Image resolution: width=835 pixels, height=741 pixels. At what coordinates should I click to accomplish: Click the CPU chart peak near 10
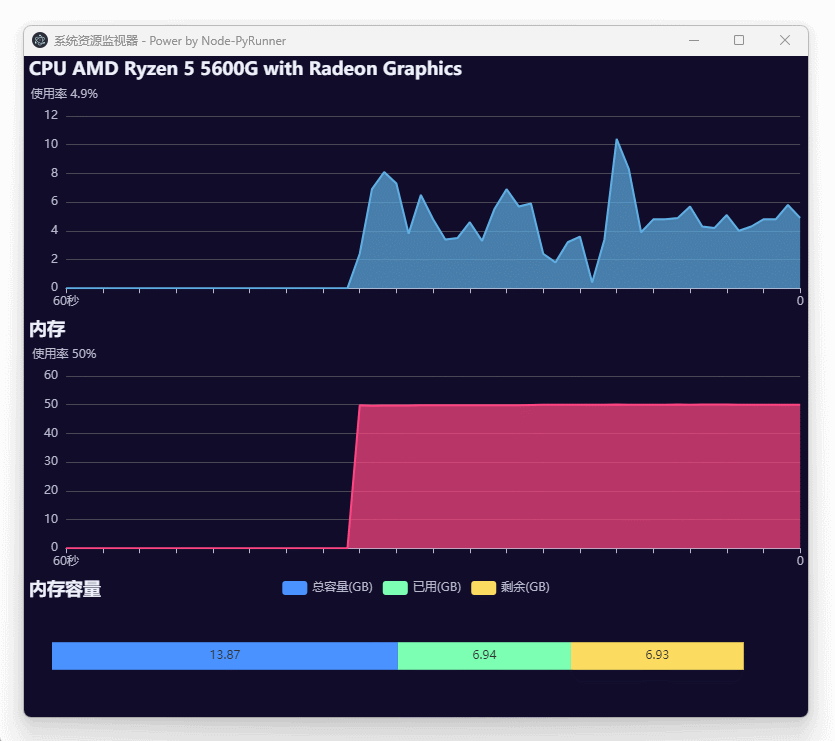[x=617, y=141]
